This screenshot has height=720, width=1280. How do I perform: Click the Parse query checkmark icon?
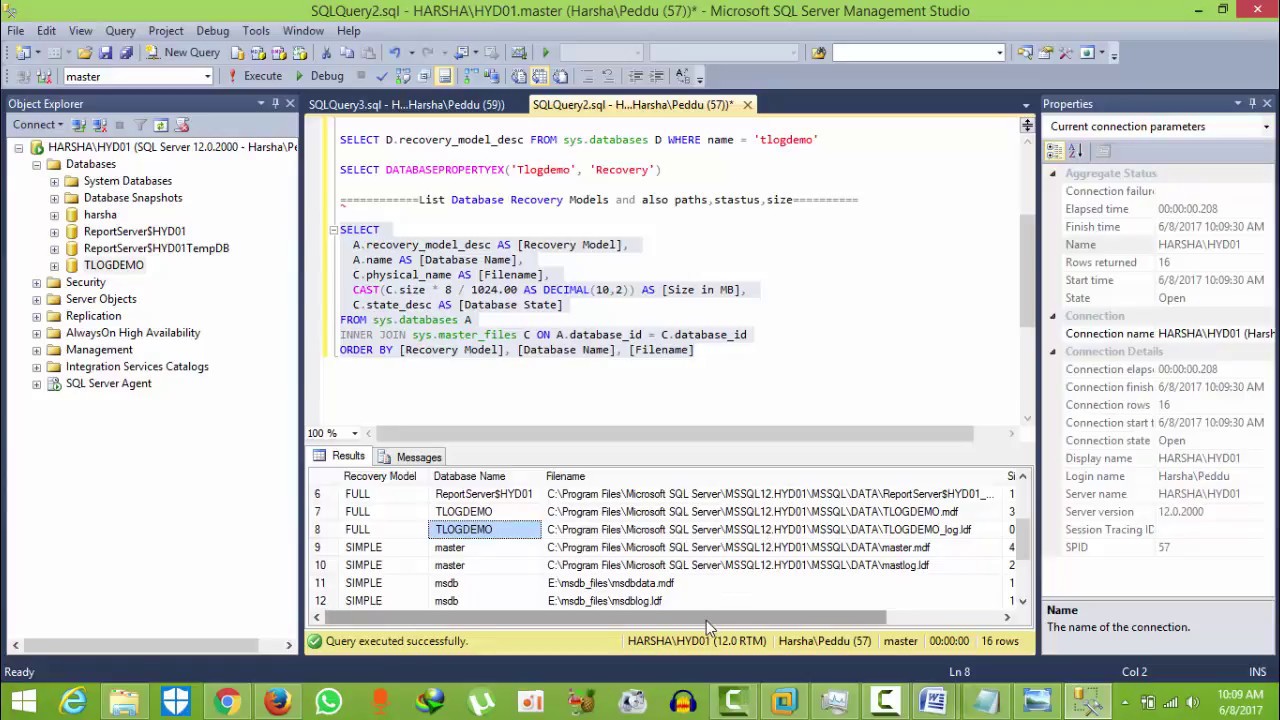click(x=382, y=76)
